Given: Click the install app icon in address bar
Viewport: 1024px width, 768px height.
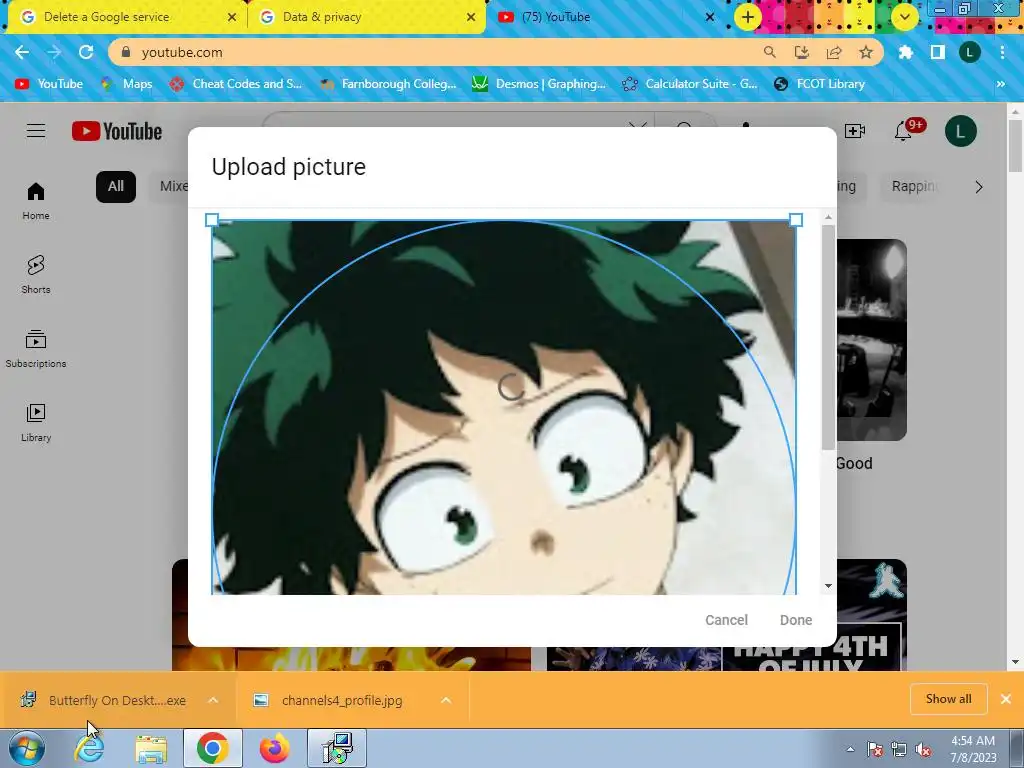Looking at the screenshot, I should tap(802, 52).
